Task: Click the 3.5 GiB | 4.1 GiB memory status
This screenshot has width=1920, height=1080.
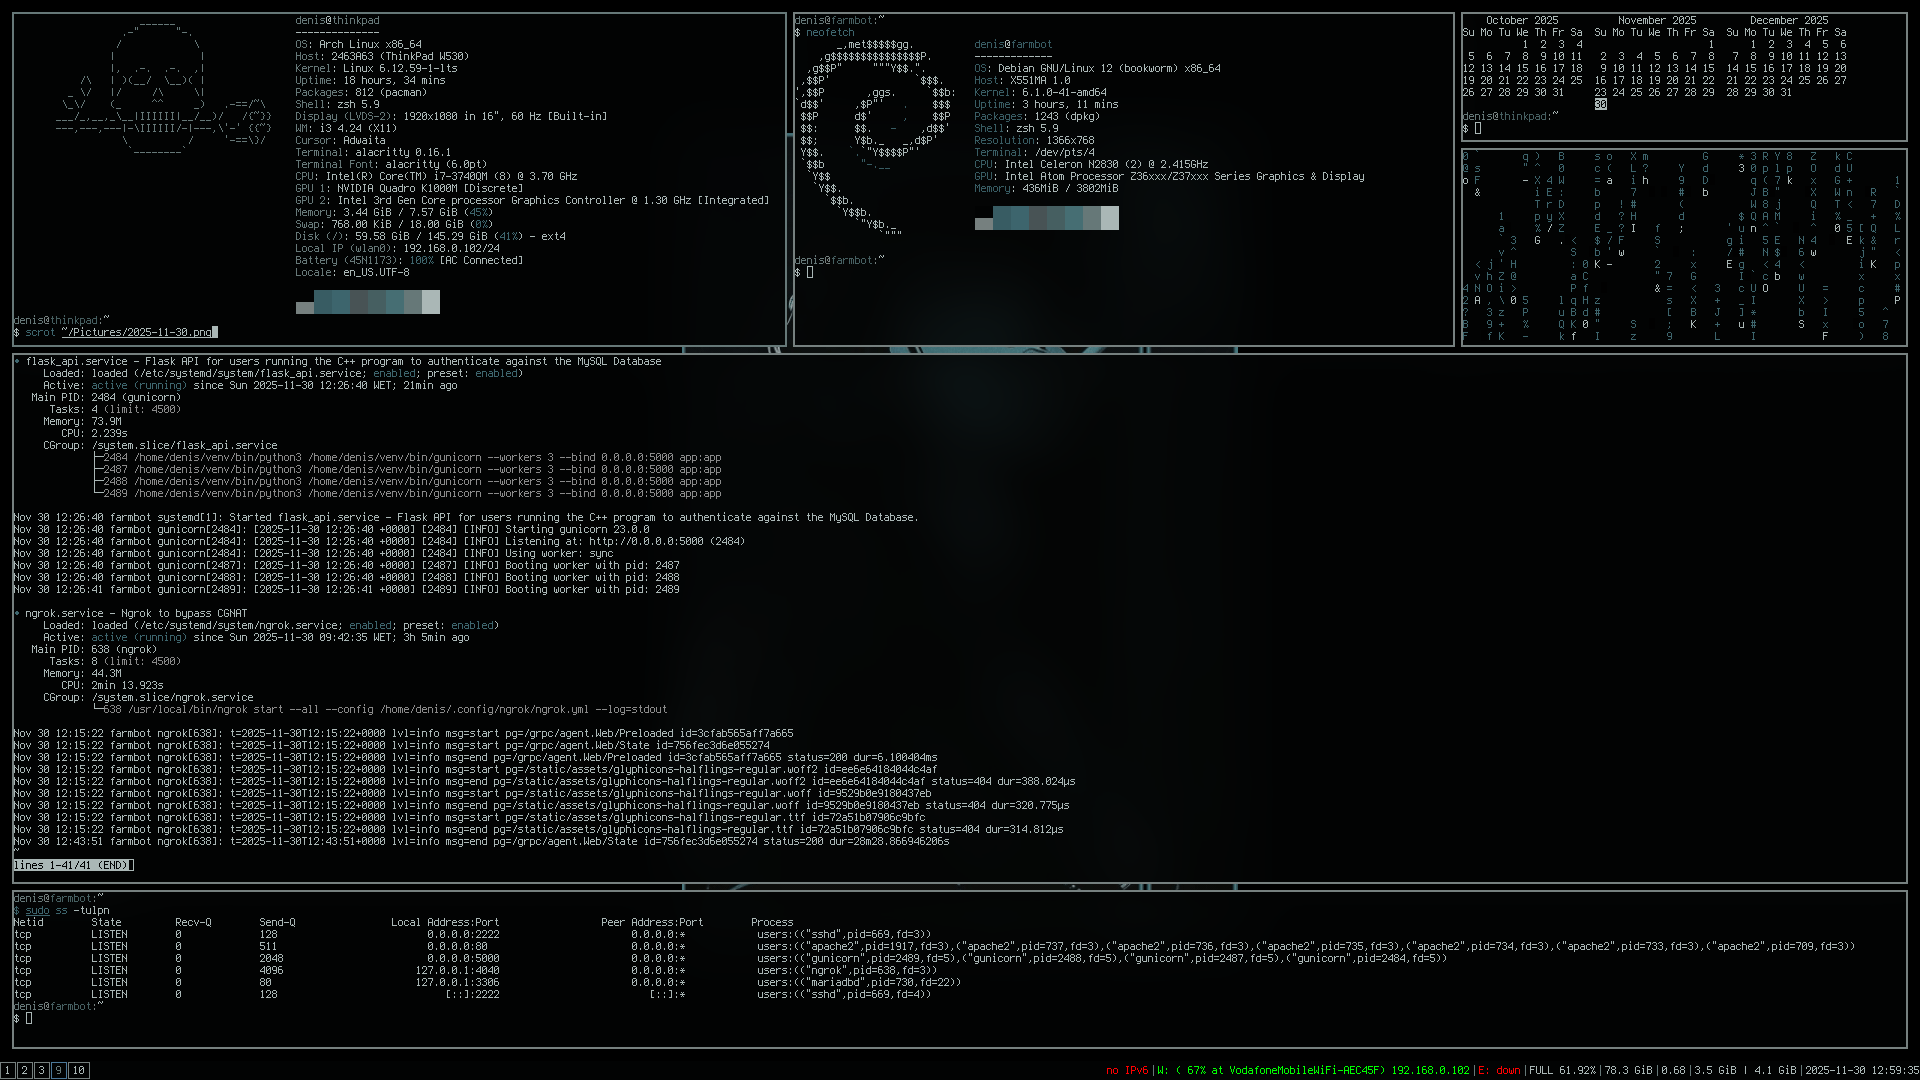Action: [1744, 1070]
